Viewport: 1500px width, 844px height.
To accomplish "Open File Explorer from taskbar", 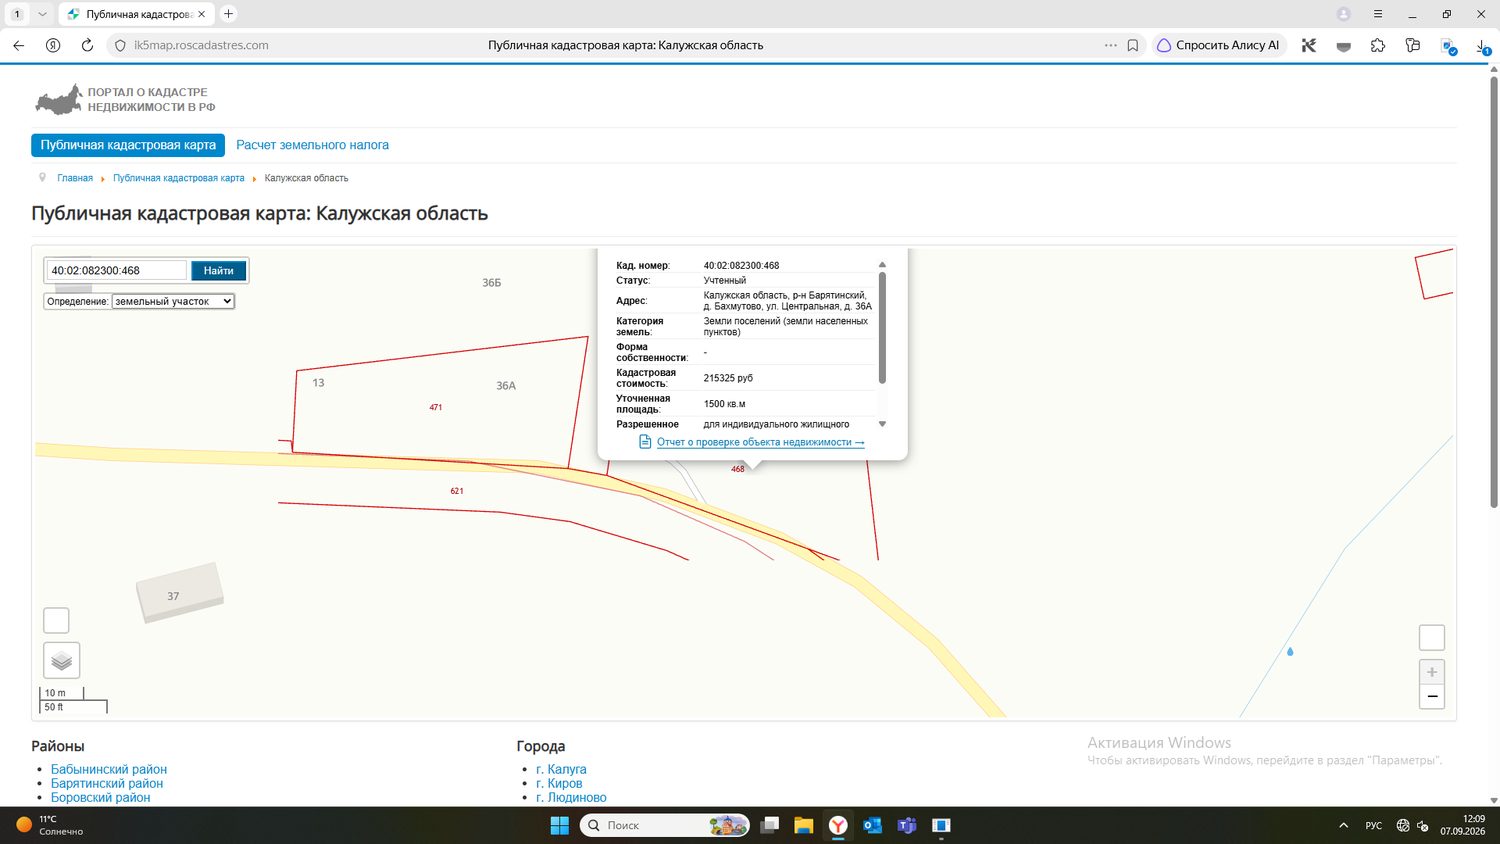I will coord(803,825).
